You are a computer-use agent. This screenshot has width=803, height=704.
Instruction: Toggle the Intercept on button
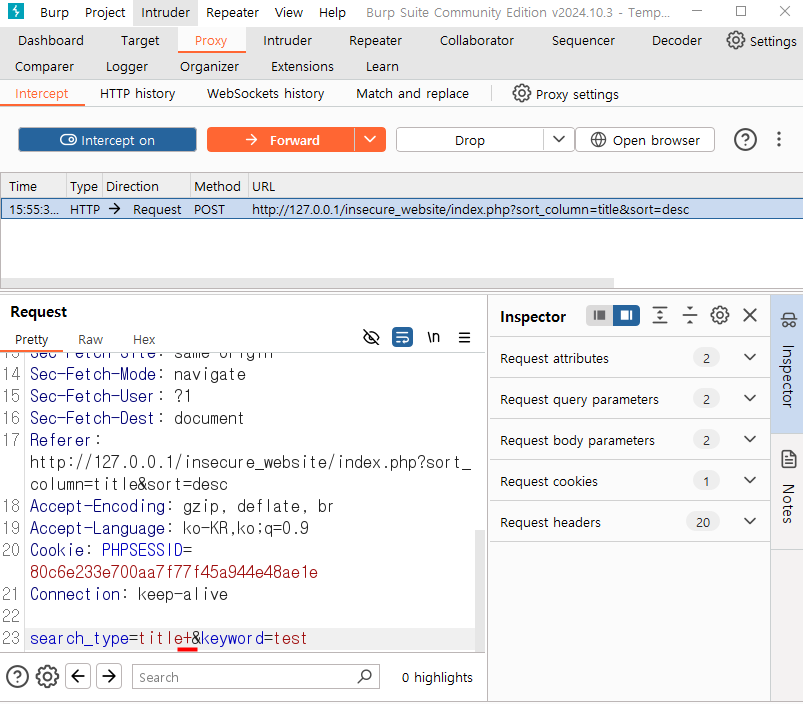(x=108, y=140)
